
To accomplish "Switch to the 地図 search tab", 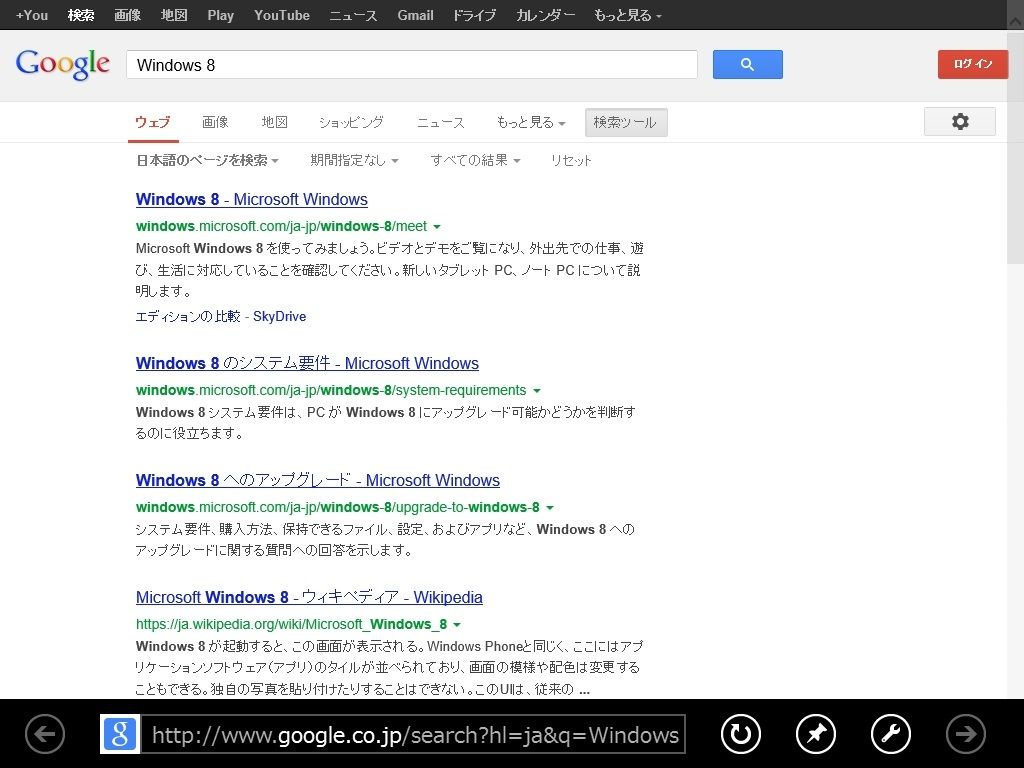I will 274,122.
